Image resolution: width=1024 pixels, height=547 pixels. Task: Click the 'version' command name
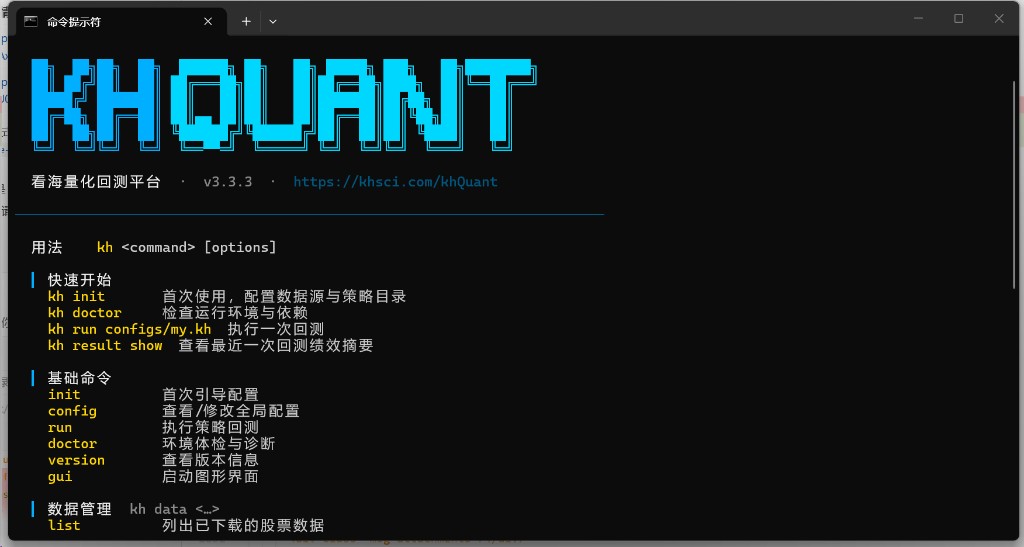(76, 460)
